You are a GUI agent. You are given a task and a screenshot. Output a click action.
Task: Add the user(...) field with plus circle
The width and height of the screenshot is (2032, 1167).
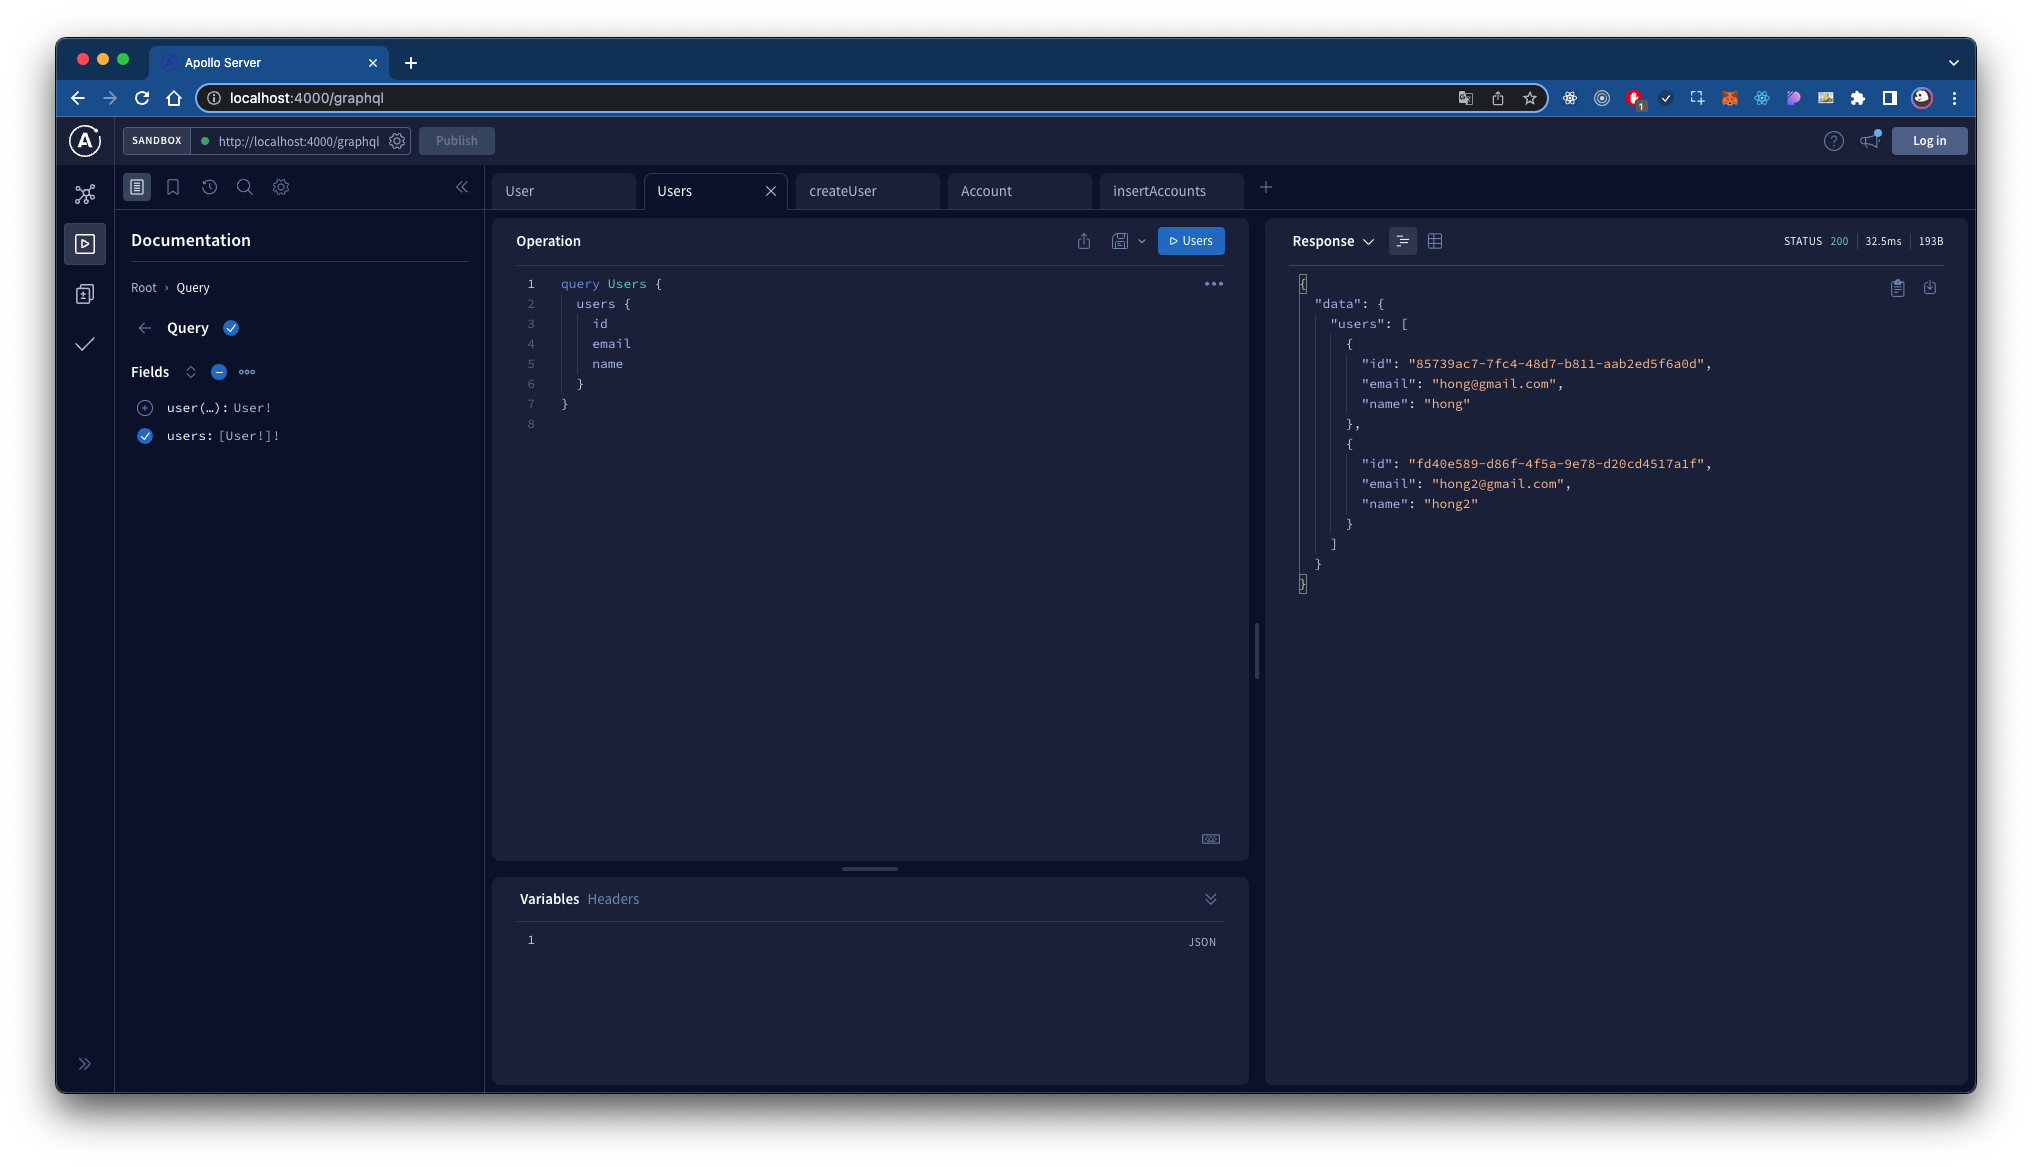(x=145, y=408)
